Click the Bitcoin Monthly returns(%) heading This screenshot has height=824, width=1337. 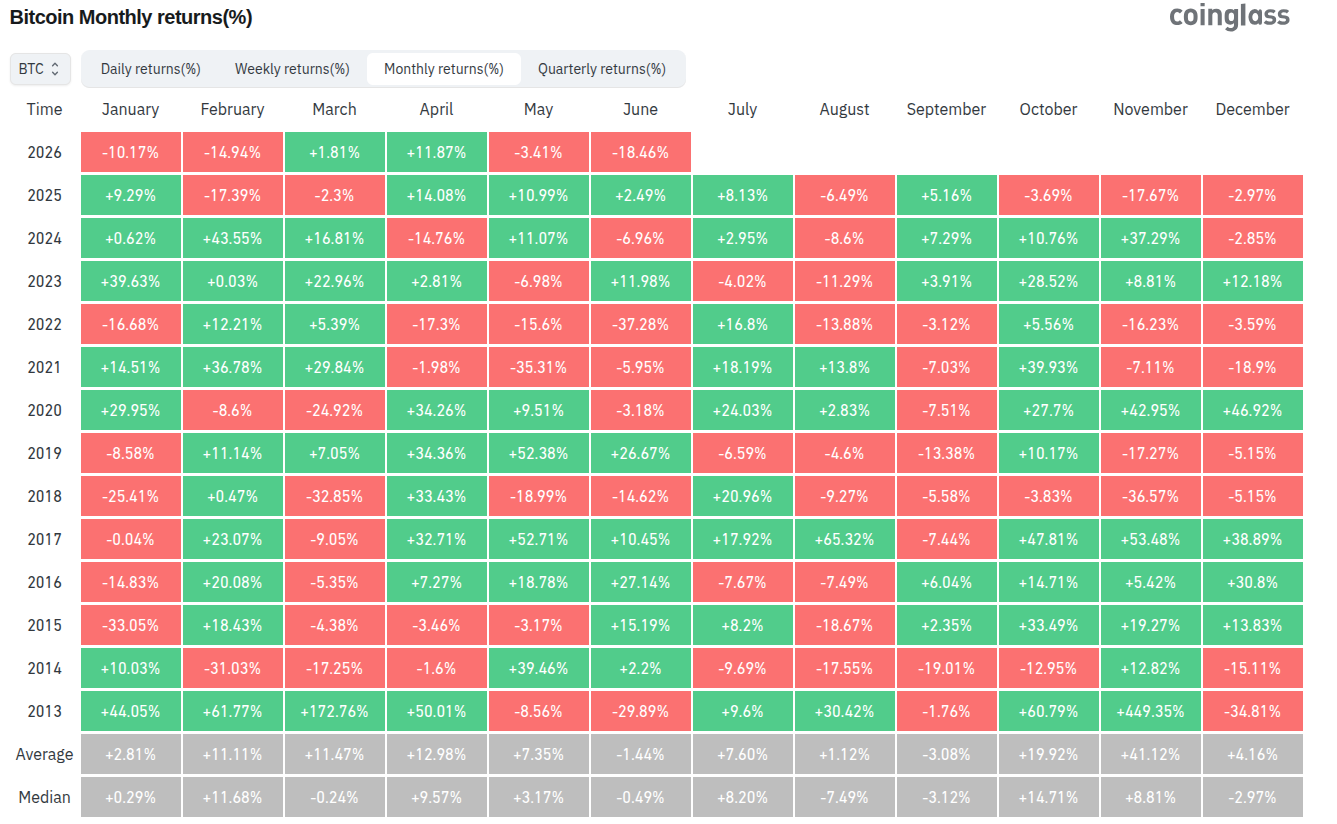click(131, 18)
